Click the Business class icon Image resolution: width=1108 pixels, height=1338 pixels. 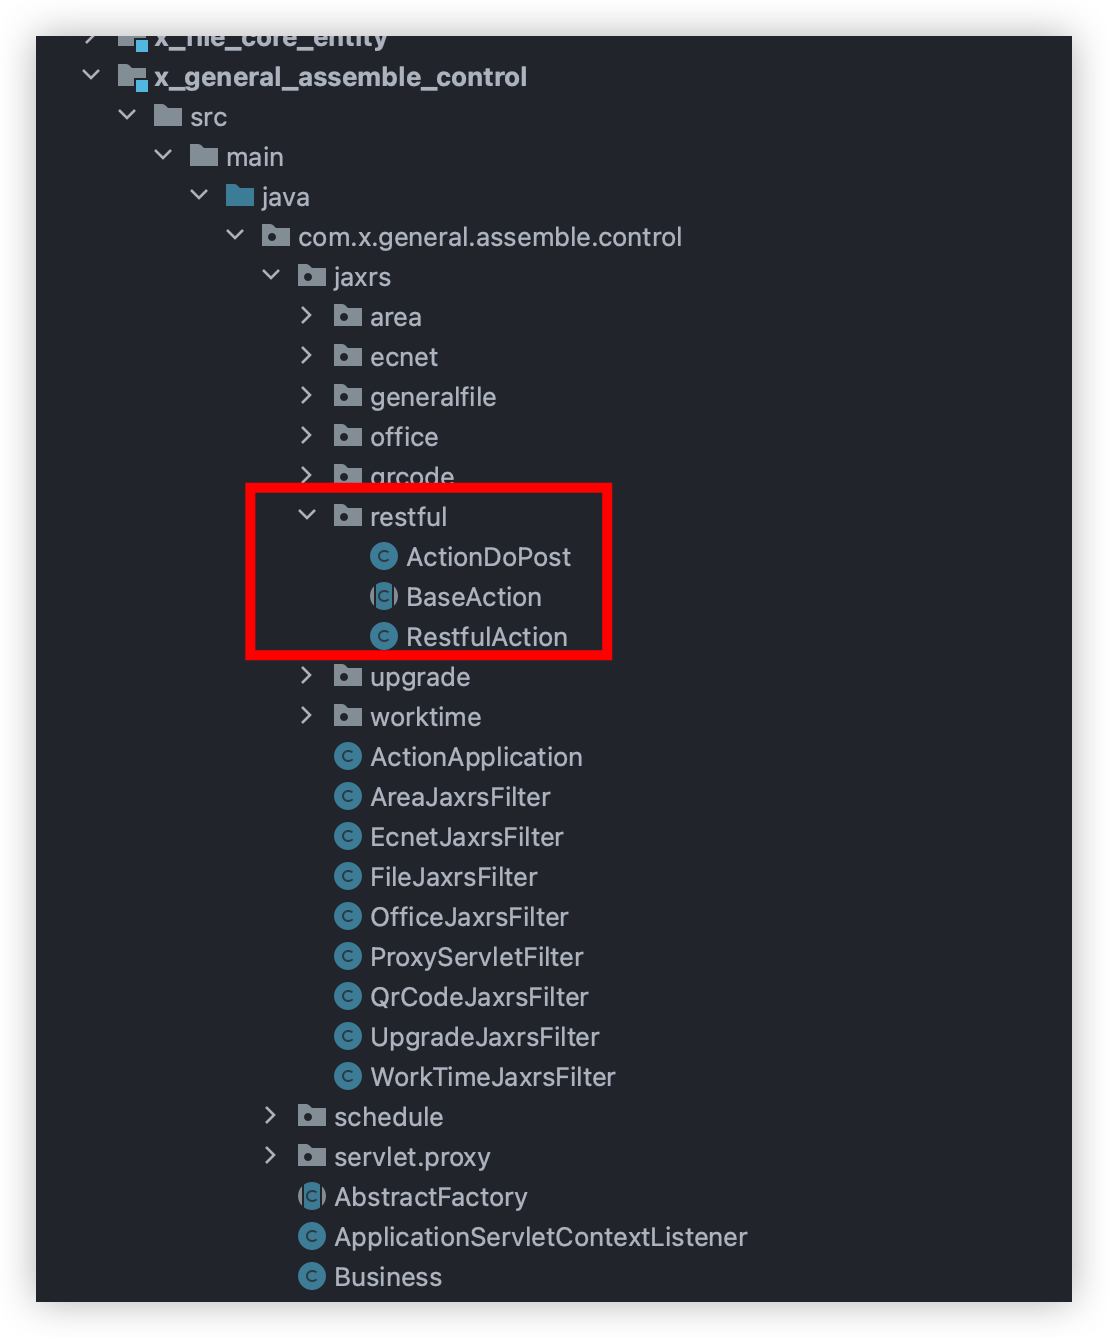[x=312, y=1277]
